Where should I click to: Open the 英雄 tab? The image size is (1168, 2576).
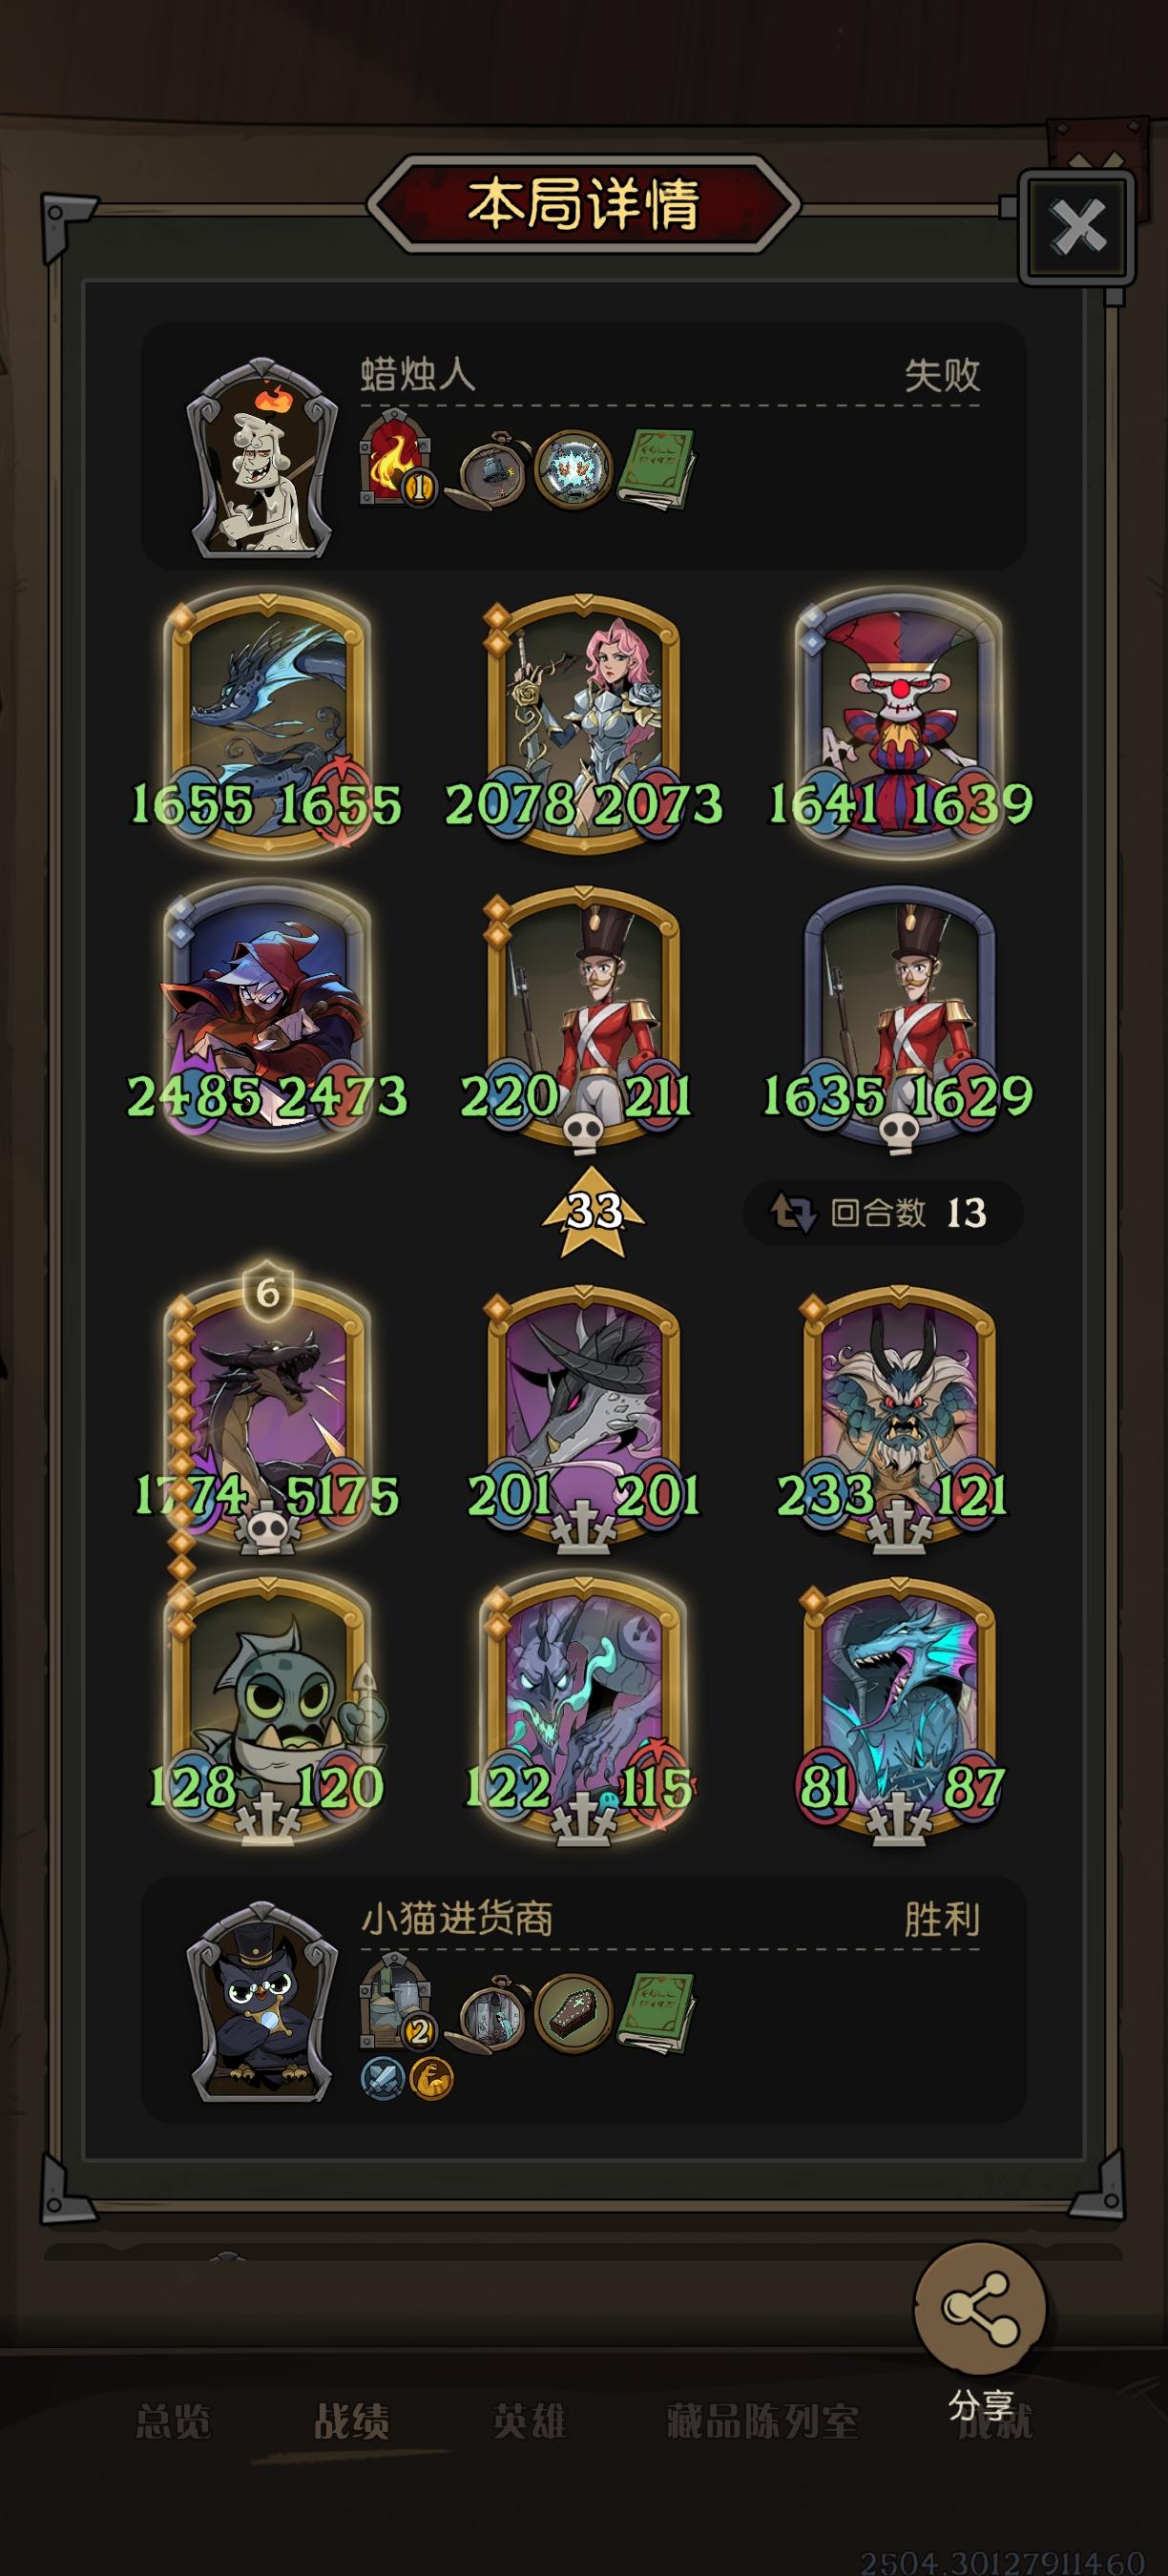tap(529, 2422)
